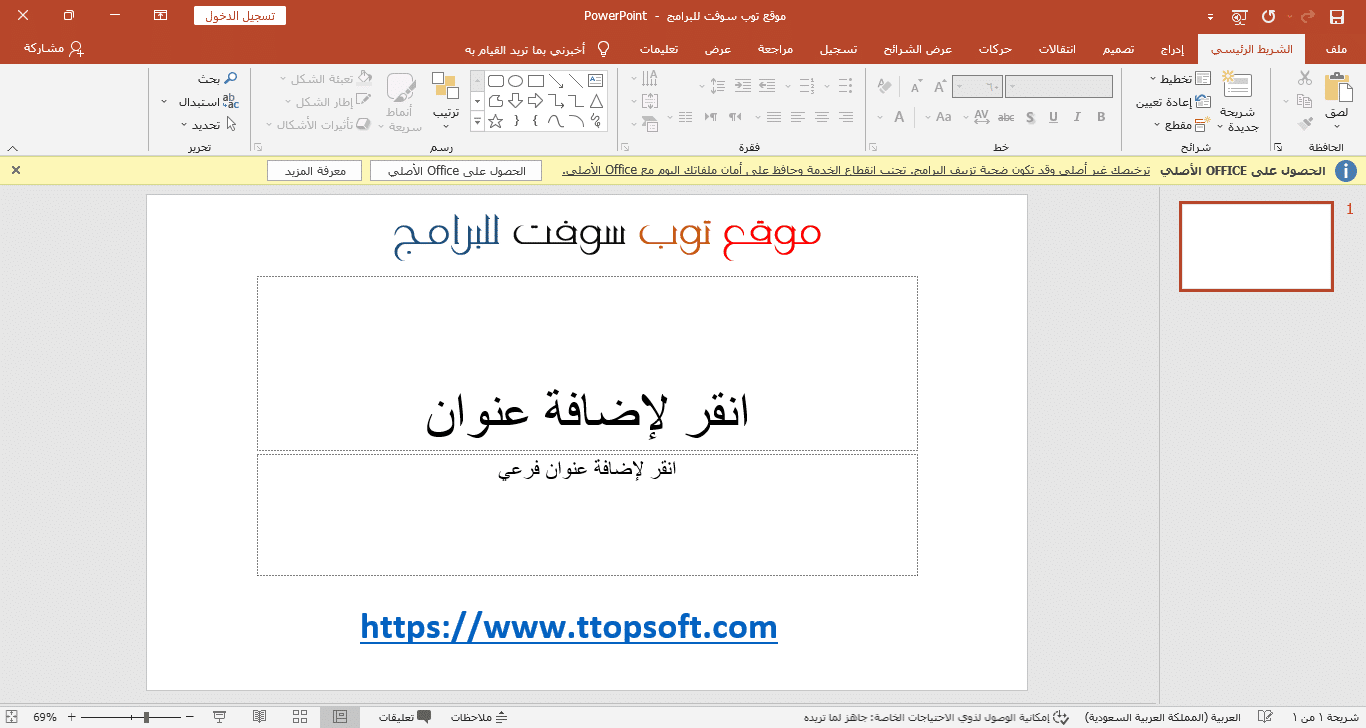Image resolution: width=1366 pixels, height=728 pixels.
Task: Collapse the ribbon with chevron
Action: tap(11, 147)
